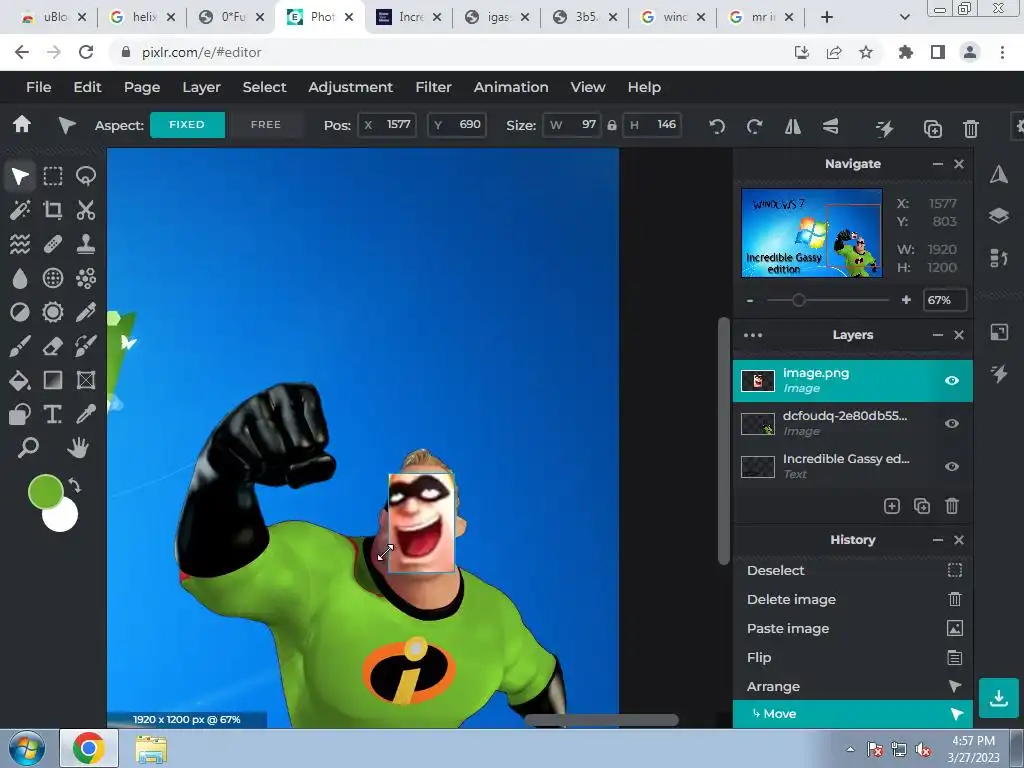
Task: Click the zoom percentage 67% field
Action: pyautogui.click(x=945, y=300)
